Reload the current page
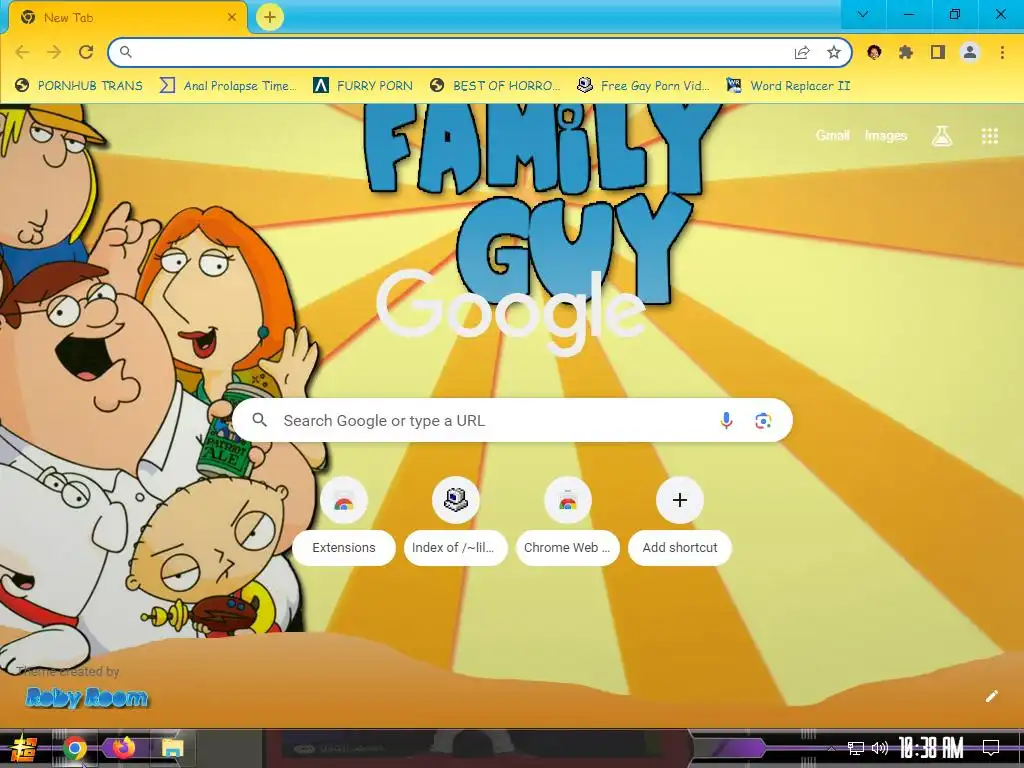The width and height of the screenshot is (1024, 768). point(86,52)
